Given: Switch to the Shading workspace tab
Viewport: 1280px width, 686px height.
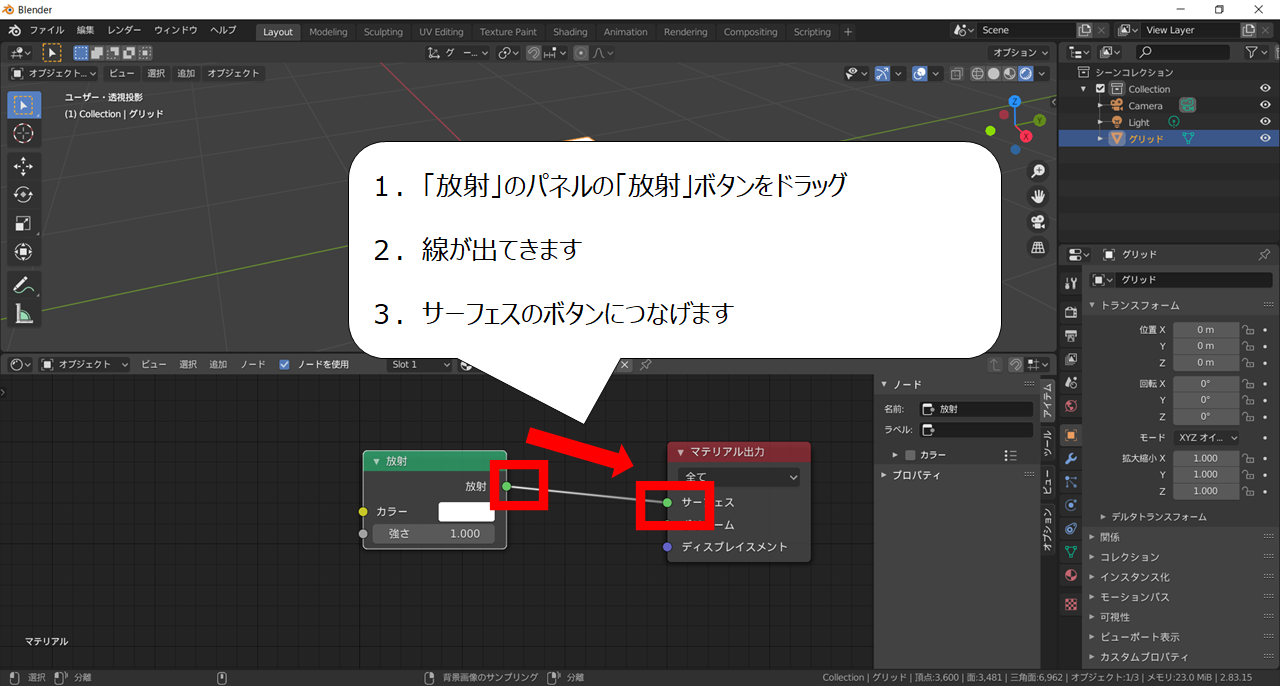Looking at the screenshot, I should click(570, 32).
